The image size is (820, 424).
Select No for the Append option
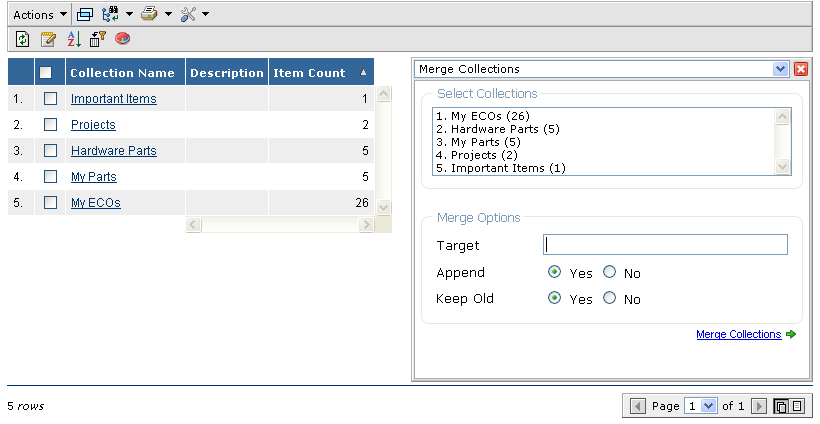(x=610, y=273)
